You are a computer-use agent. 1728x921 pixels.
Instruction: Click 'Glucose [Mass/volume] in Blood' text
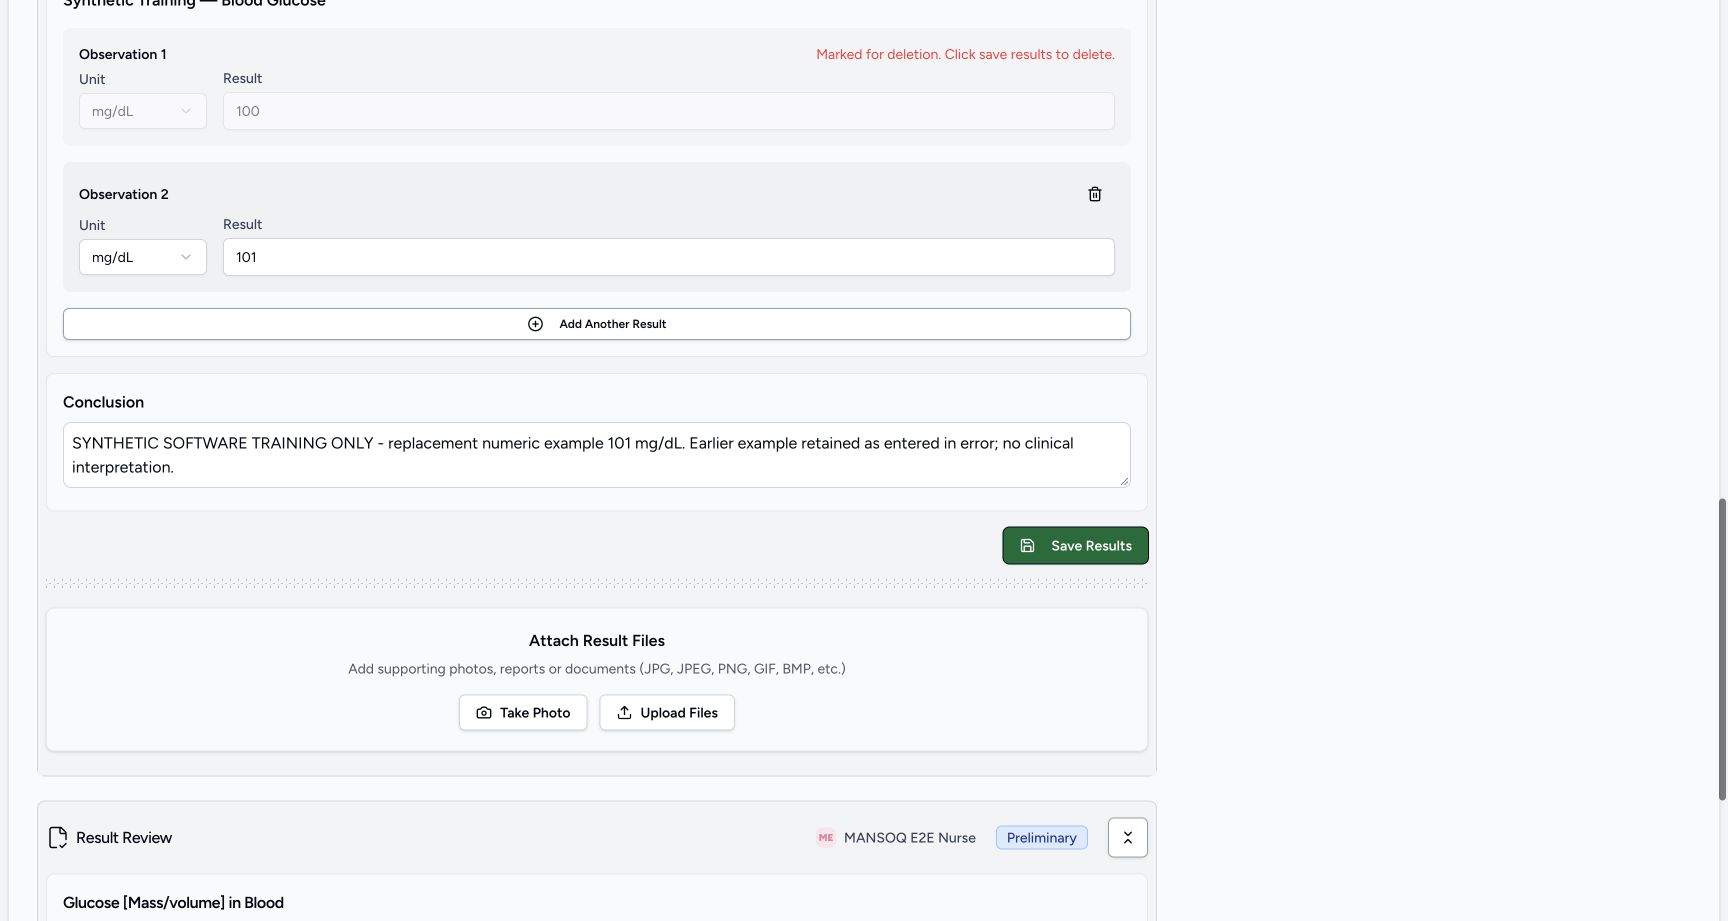[173, 903]
